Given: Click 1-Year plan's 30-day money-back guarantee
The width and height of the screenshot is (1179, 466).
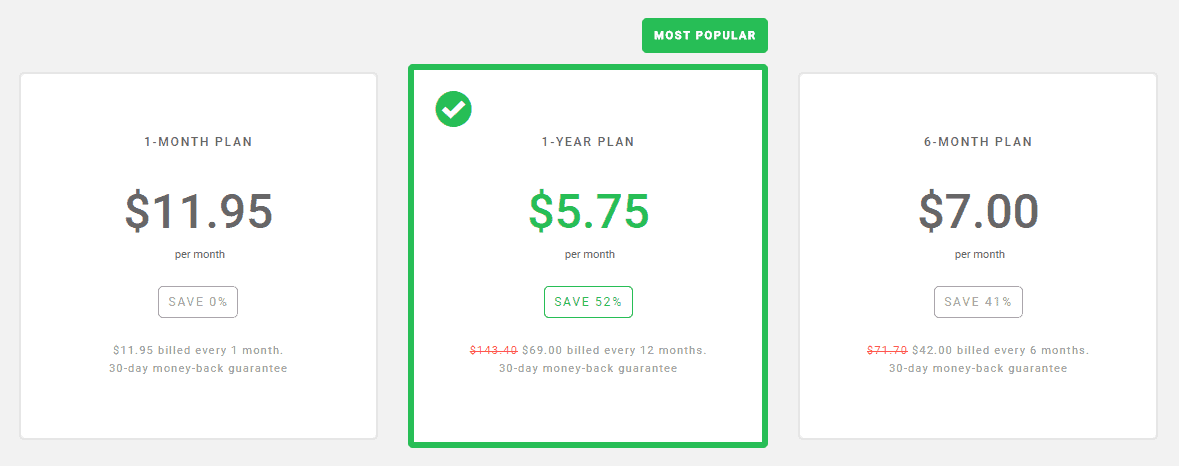Looking at the screenshot, I should (588, 368).
